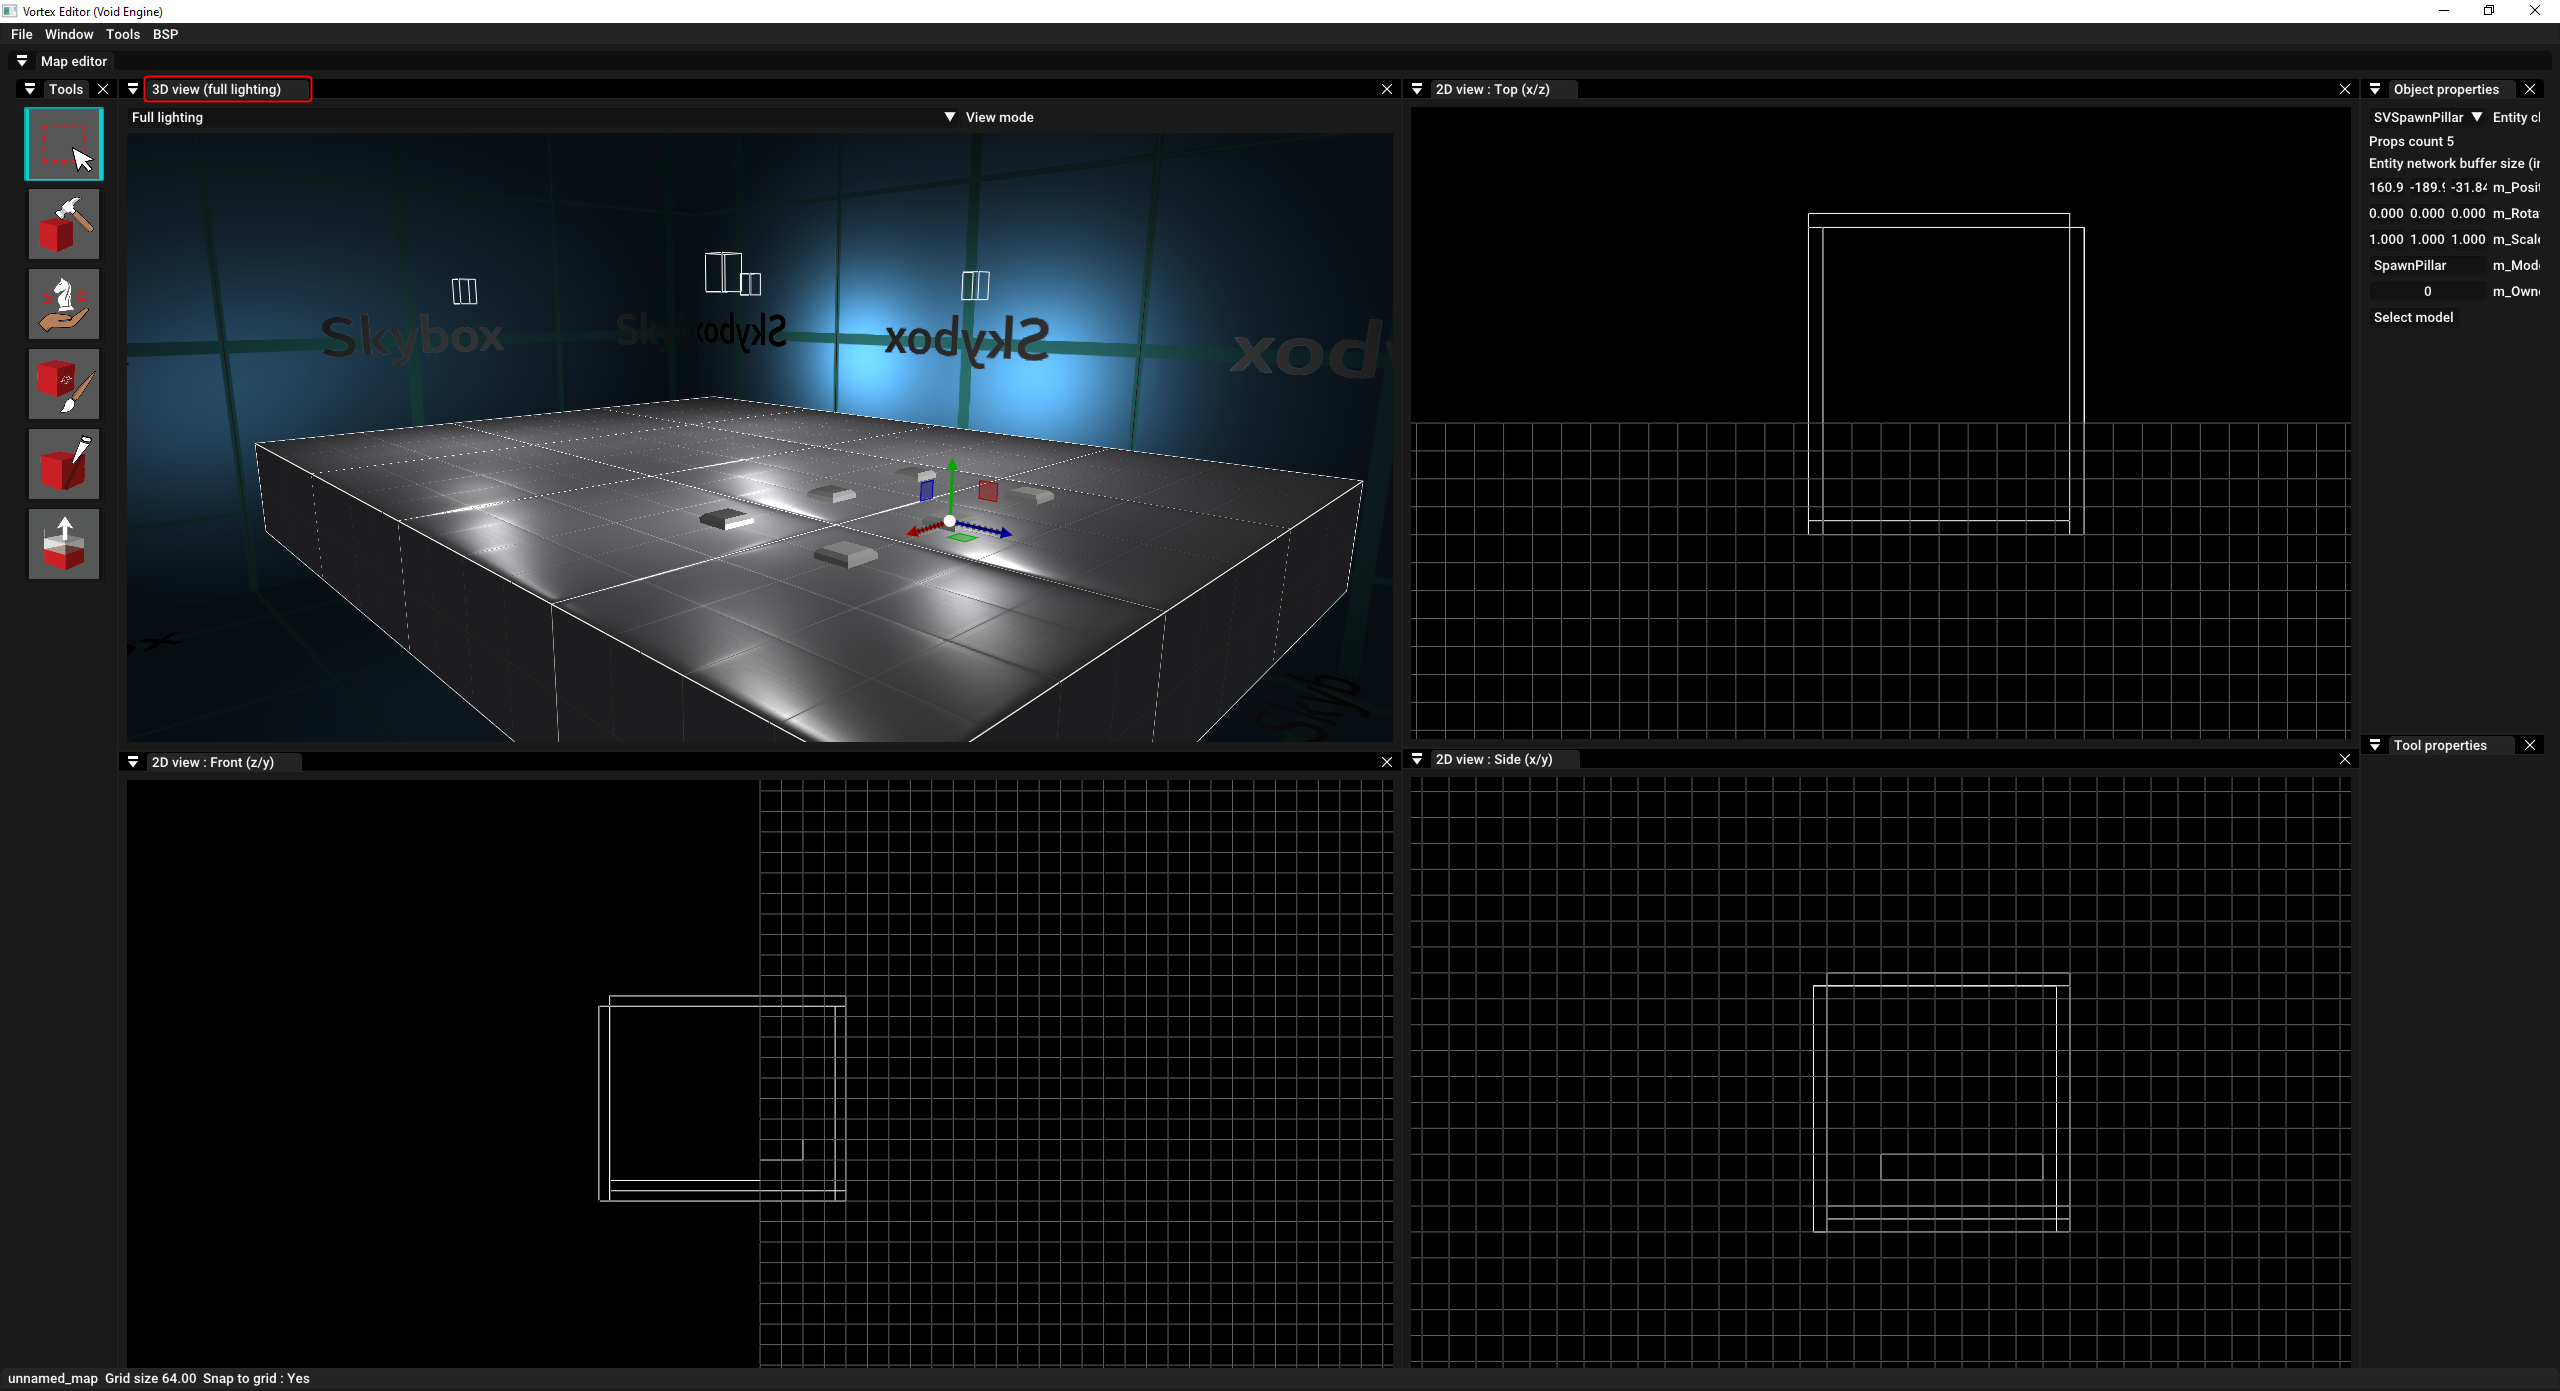Select the face extrude arrow tool
The image size is (2560, 1391).
pos(64,544)
